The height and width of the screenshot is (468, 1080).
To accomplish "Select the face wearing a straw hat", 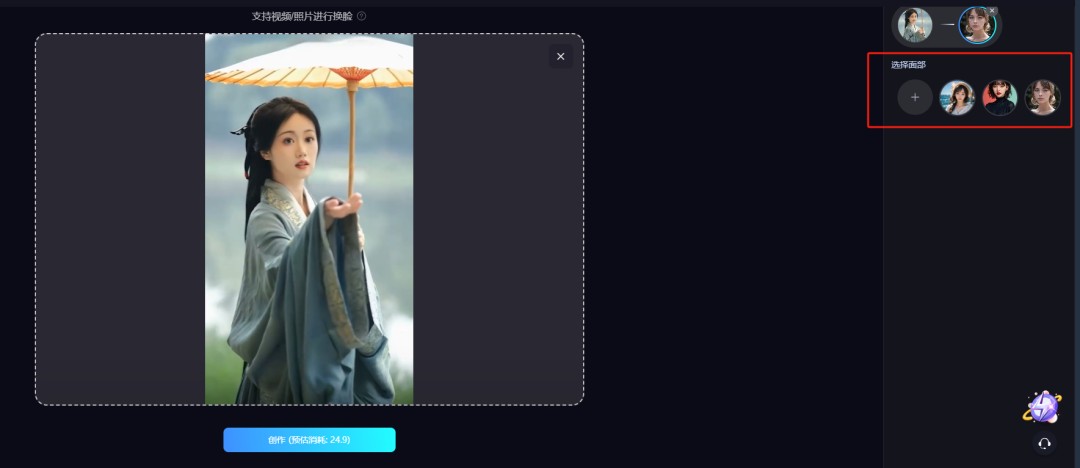I will [957, 98].
